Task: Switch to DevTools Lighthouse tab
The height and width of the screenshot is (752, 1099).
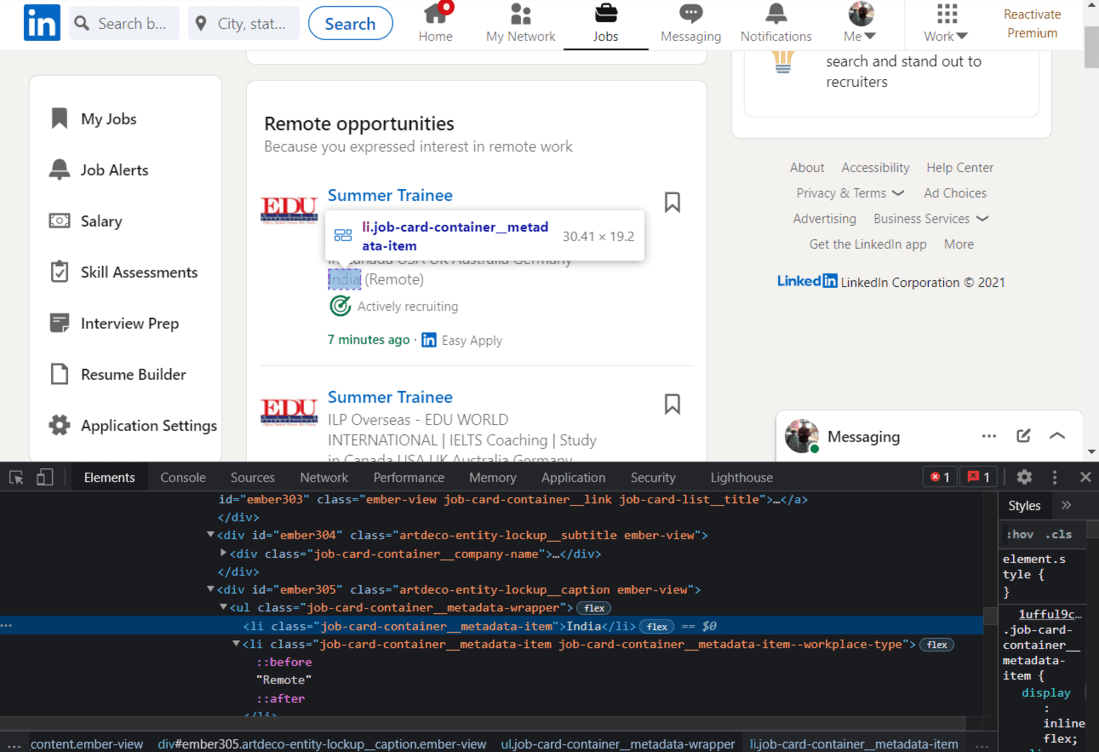Action: pyautogui.click(x=742, y=477)
